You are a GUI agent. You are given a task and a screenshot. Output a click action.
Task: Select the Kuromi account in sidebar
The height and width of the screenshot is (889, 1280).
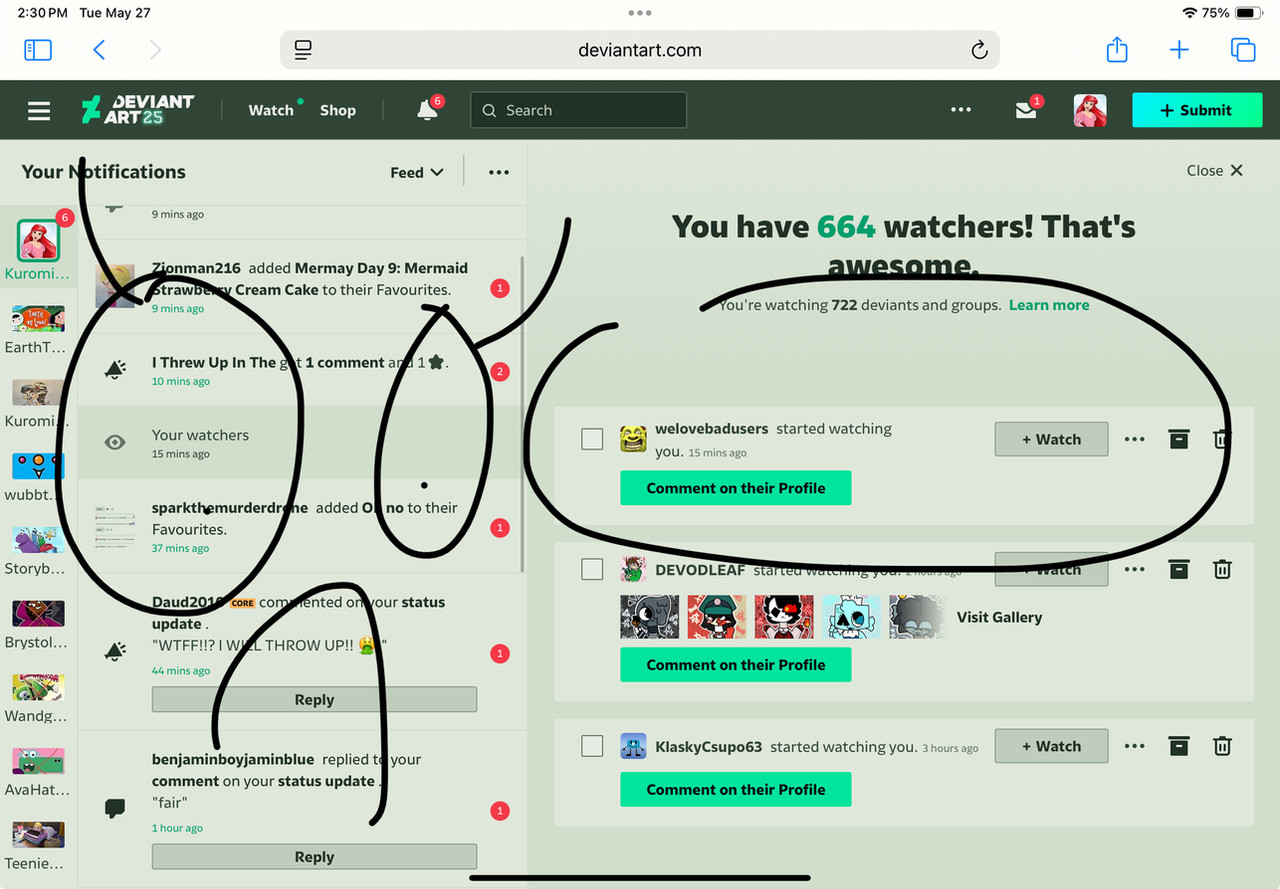pos(39,250)
